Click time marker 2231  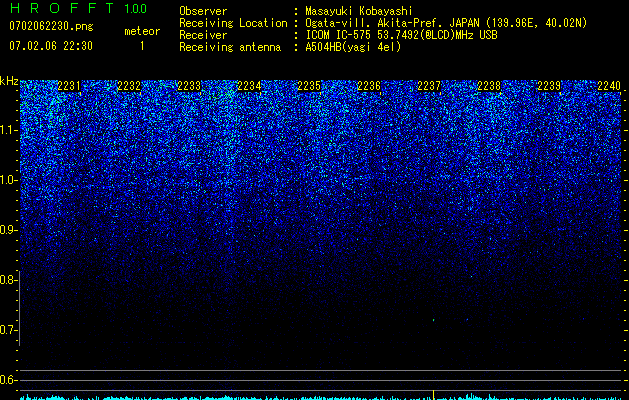point(69,86)
